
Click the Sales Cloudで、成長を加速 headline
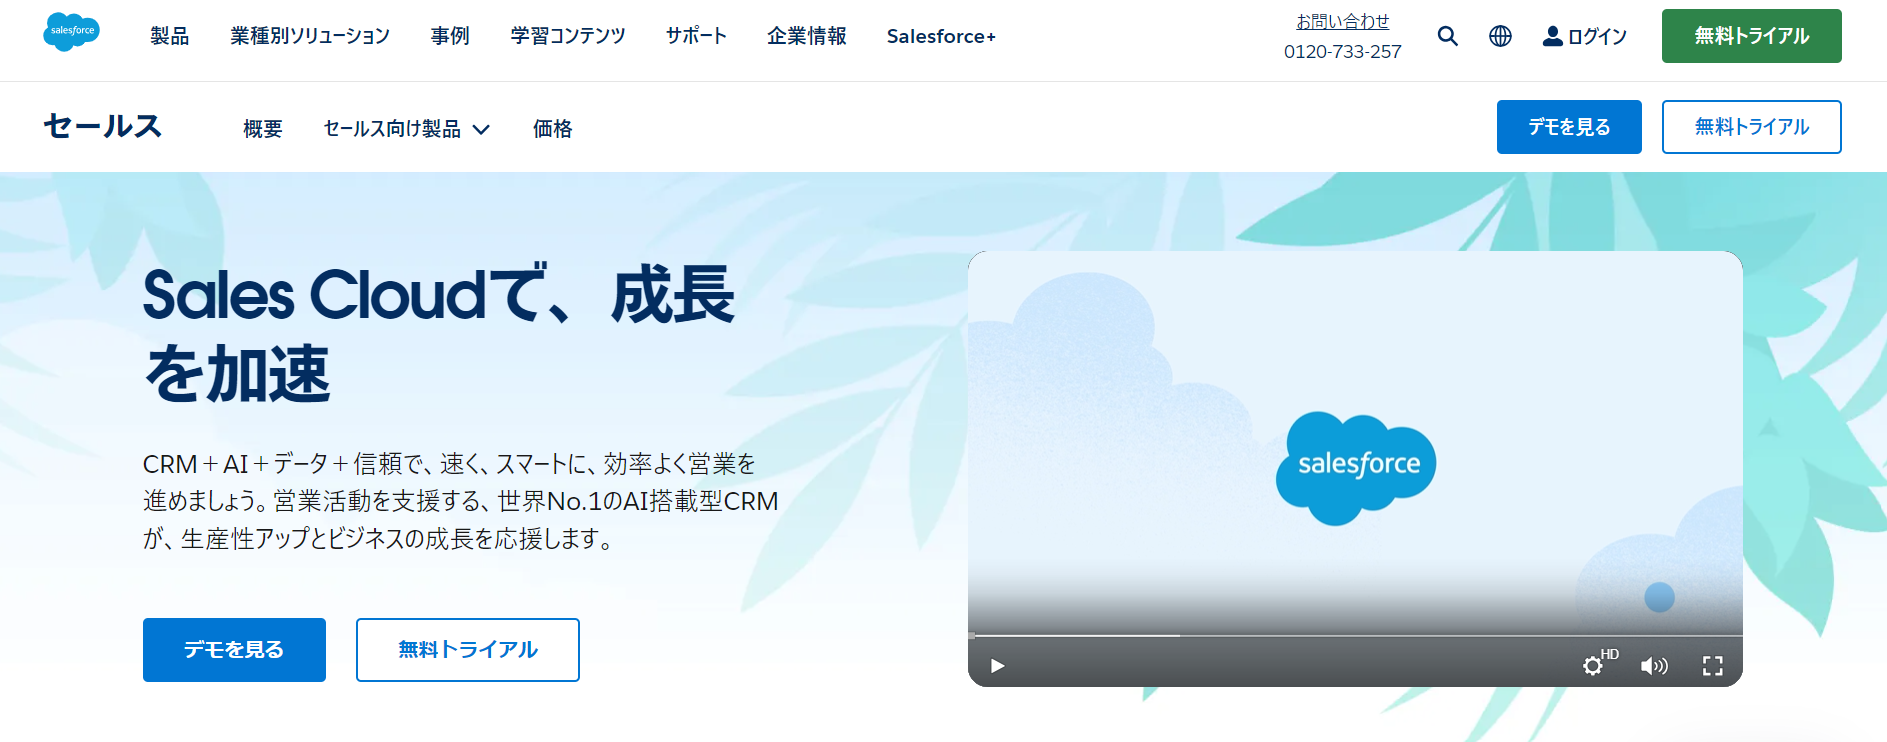pyautogui.click(x=439, y=334)
